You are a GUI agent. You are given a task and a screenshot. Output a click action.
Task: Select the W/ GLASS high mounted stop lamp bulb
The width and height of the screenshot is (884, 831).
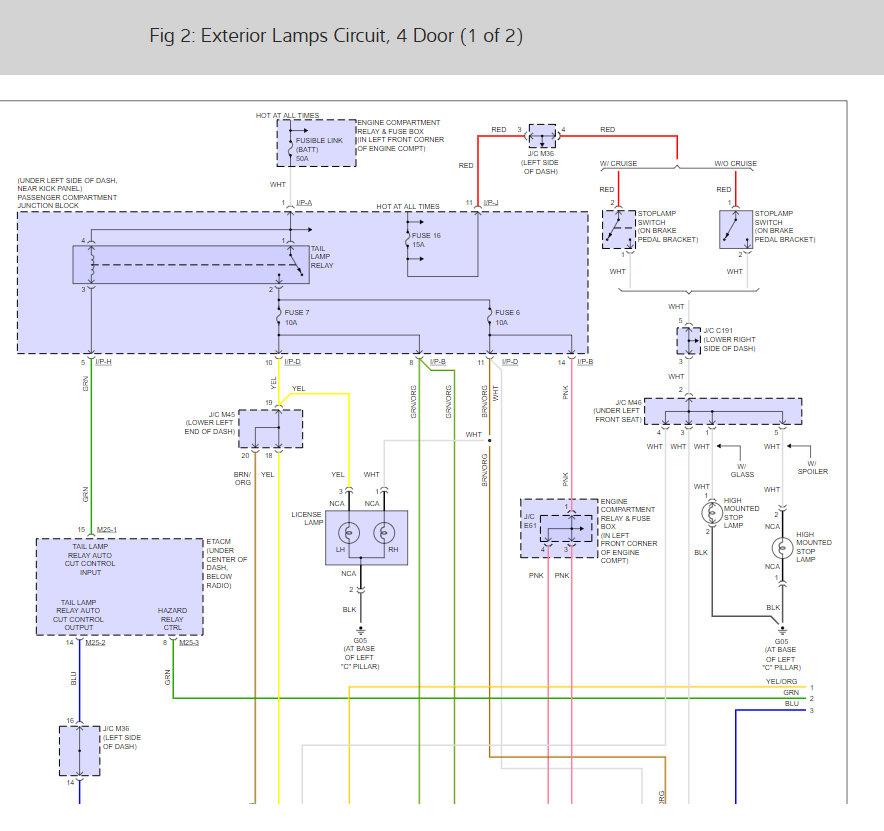pyautogui.click(x=711, y=512)
